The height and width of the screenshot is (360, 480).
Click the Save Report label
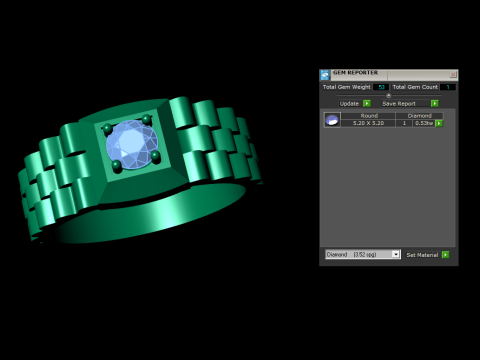tap(406, 104)
